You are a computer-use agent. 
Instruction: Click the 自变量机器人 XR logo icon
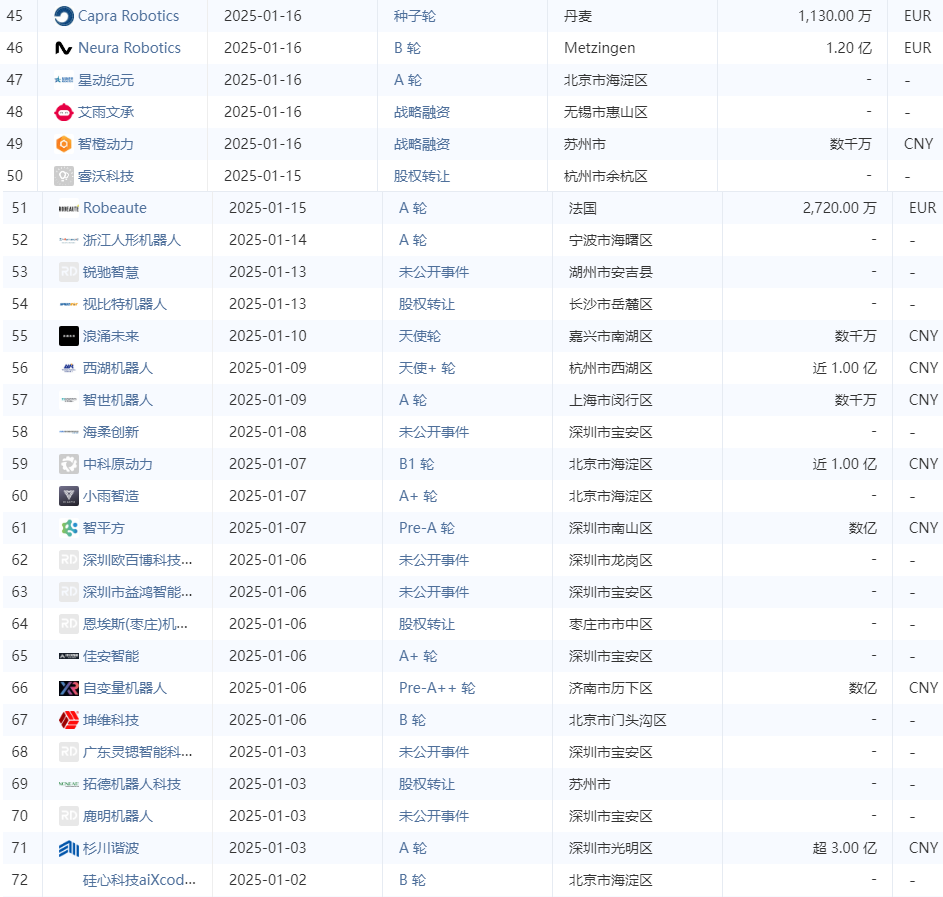pos(69,688)
